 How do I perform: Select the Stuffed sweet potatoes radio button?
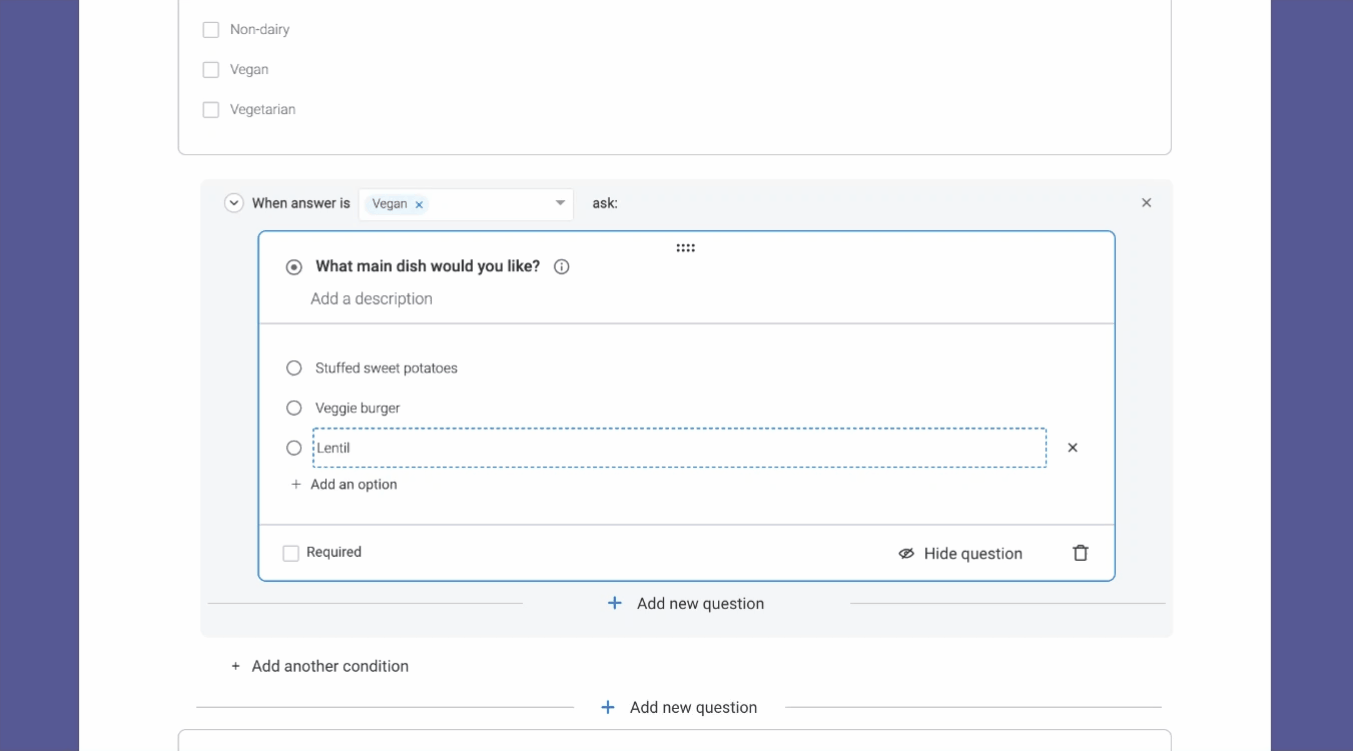coord(294,368)
